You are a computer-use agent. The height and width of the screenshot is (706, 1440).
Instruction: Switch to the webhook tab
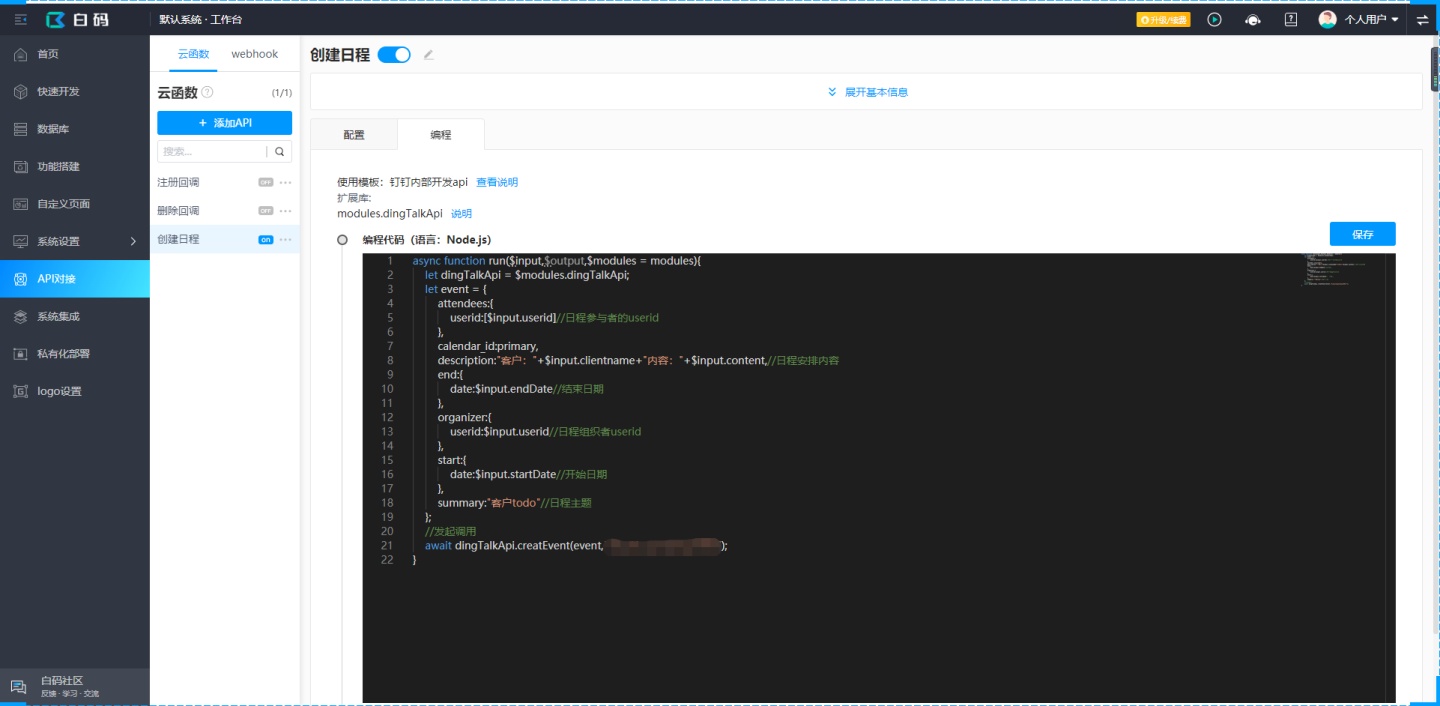255,54
